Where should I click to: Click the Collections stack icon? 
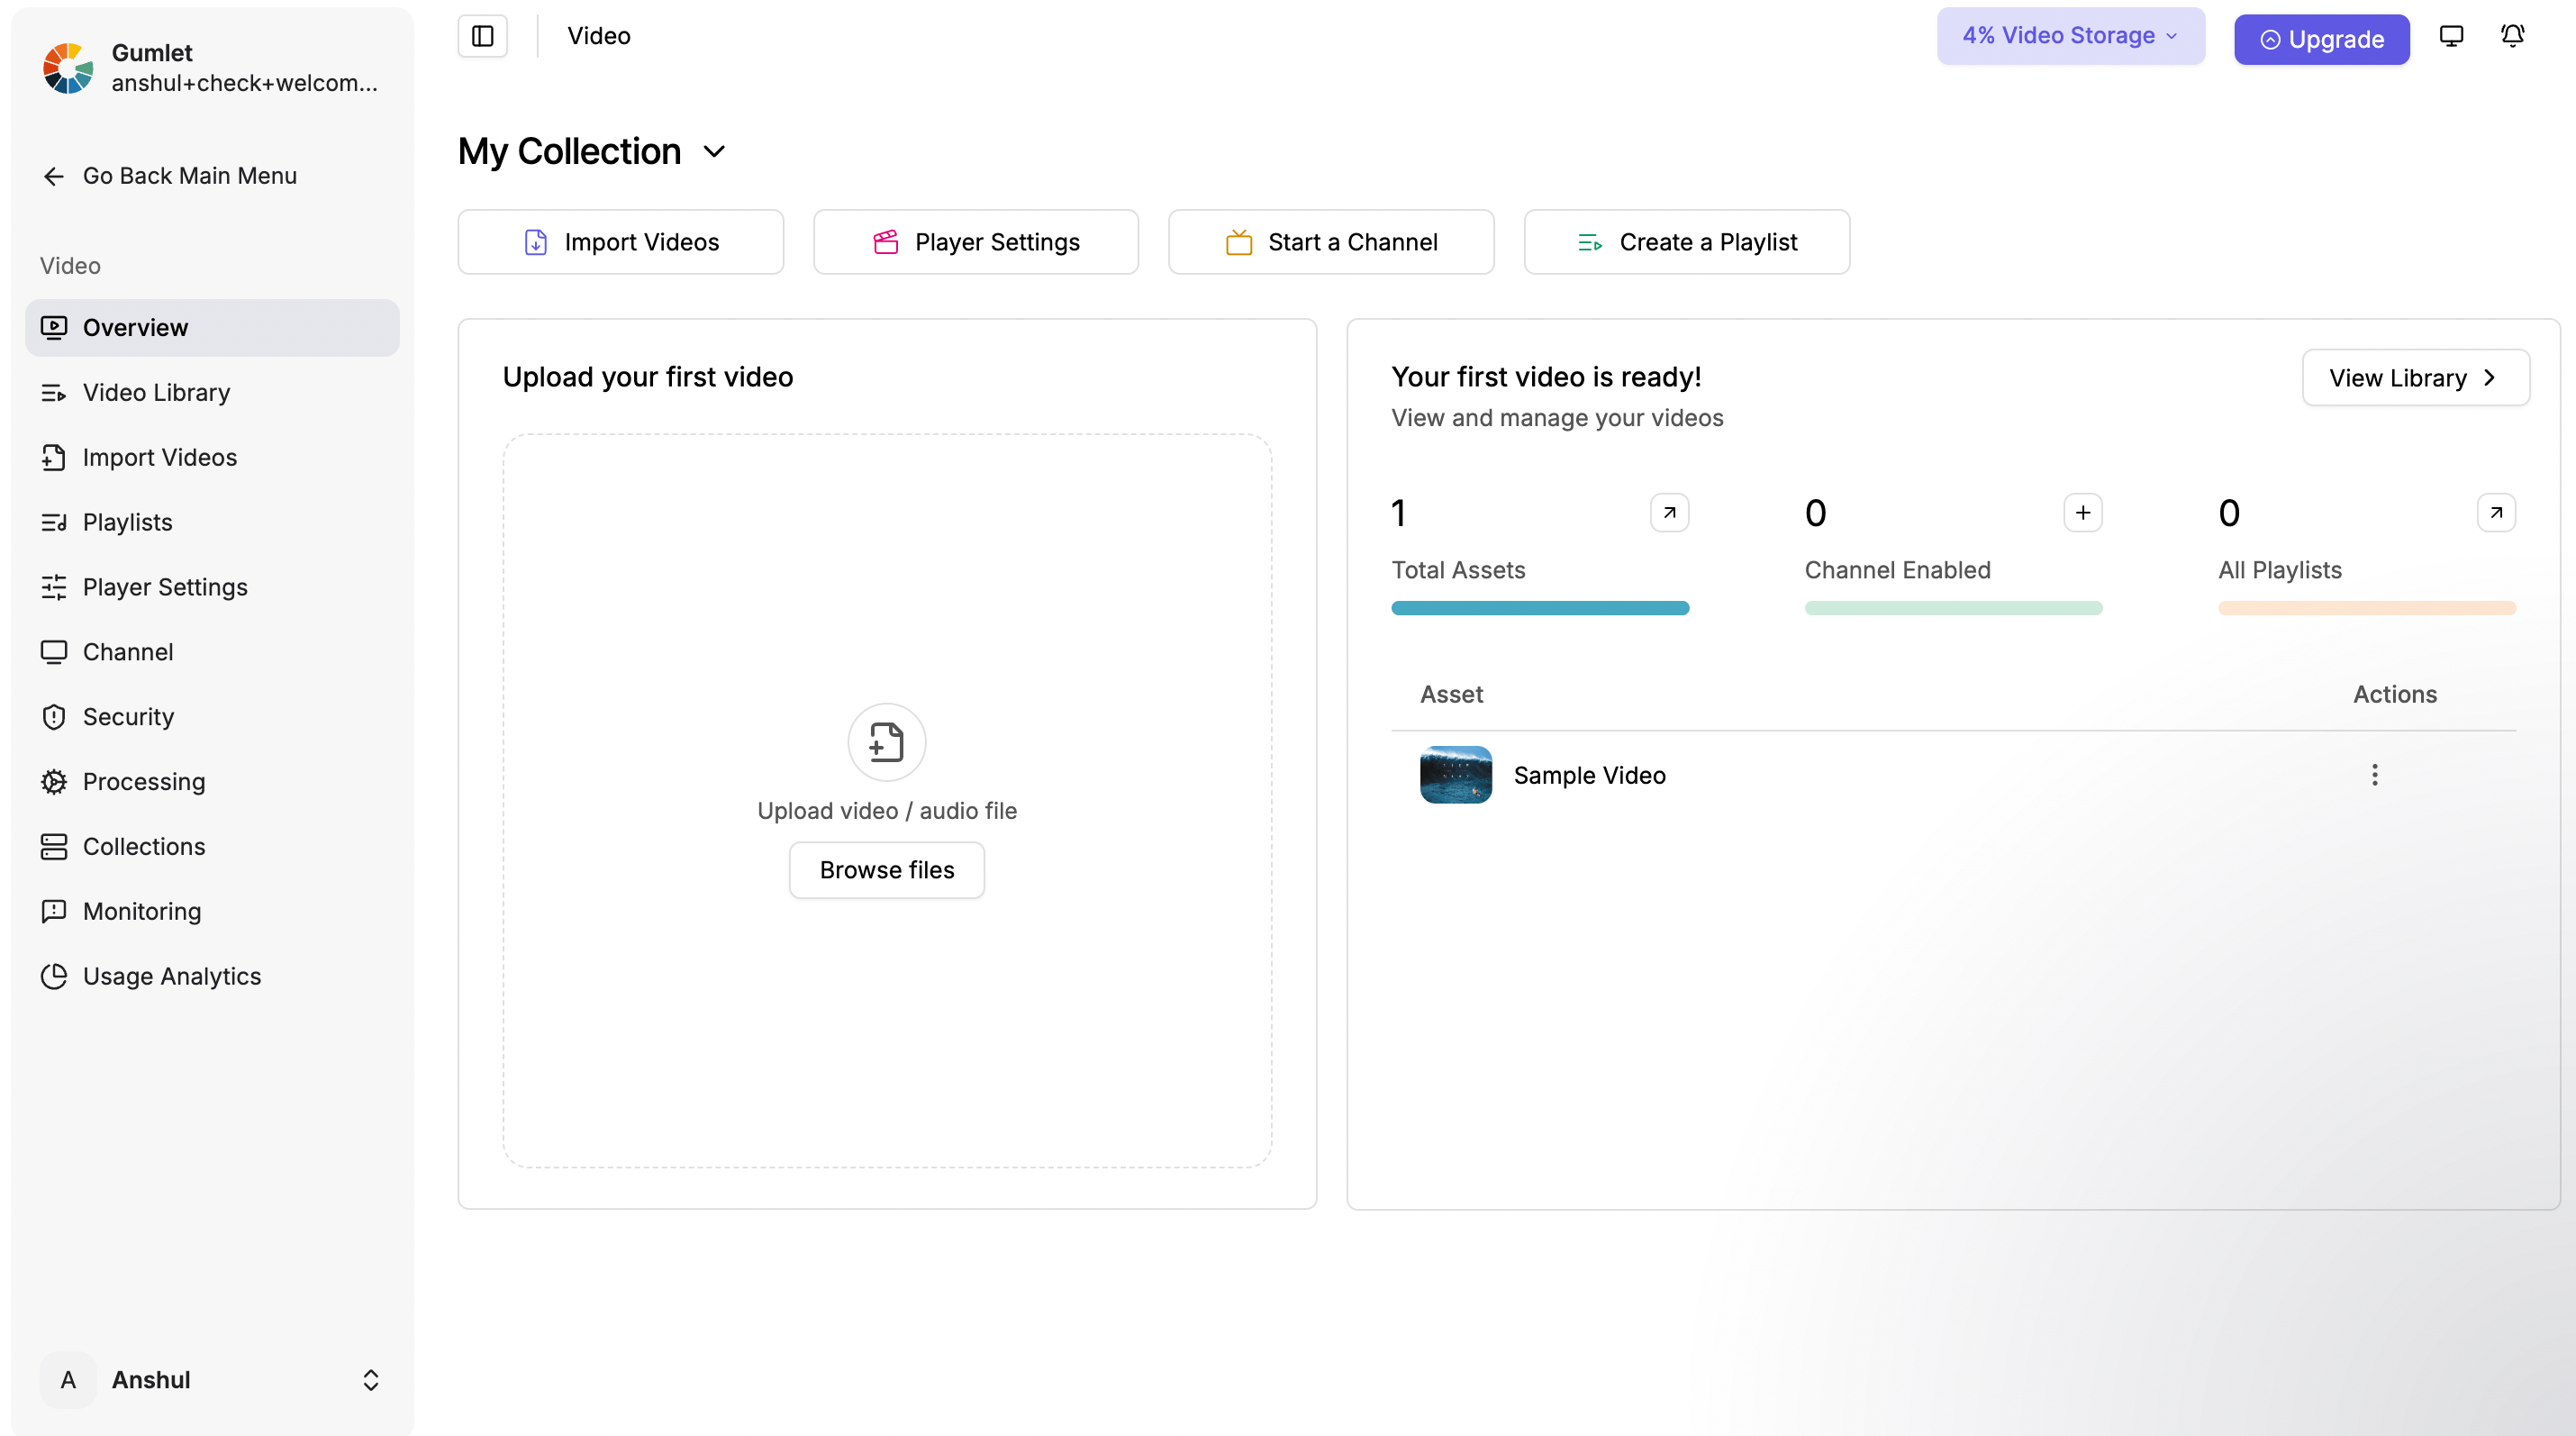click(x=54, y=847)
